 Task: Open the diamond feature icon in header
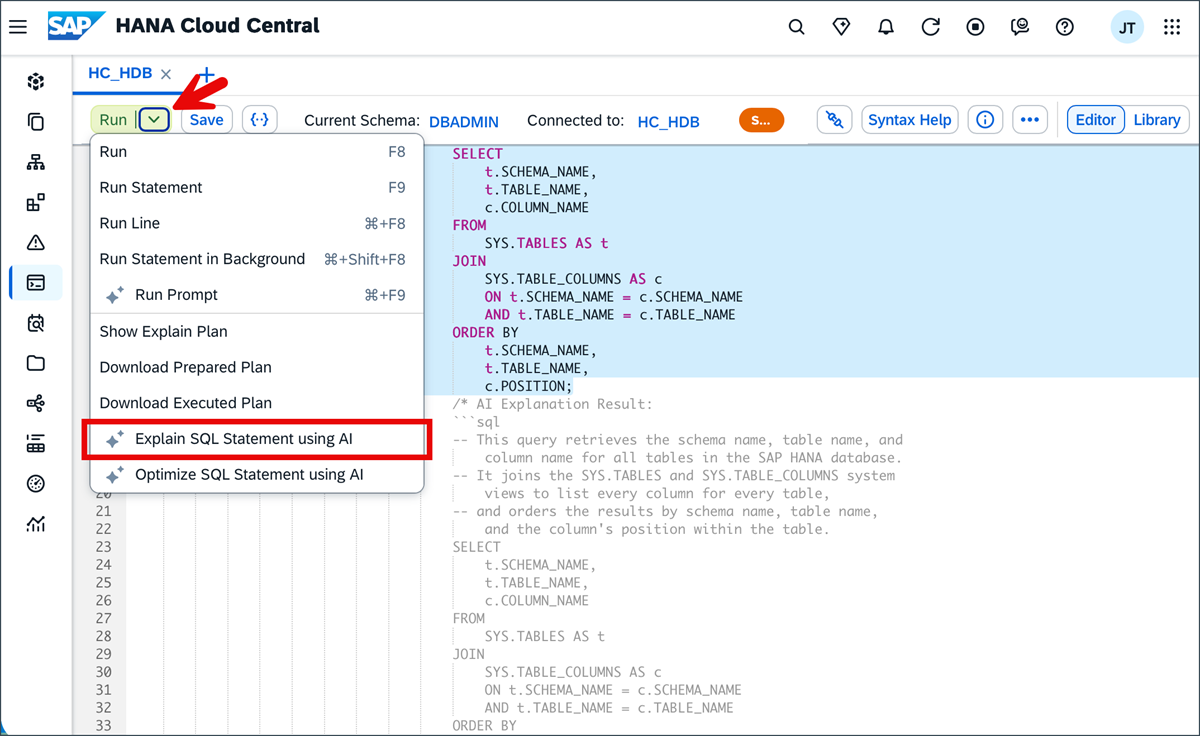841,27
